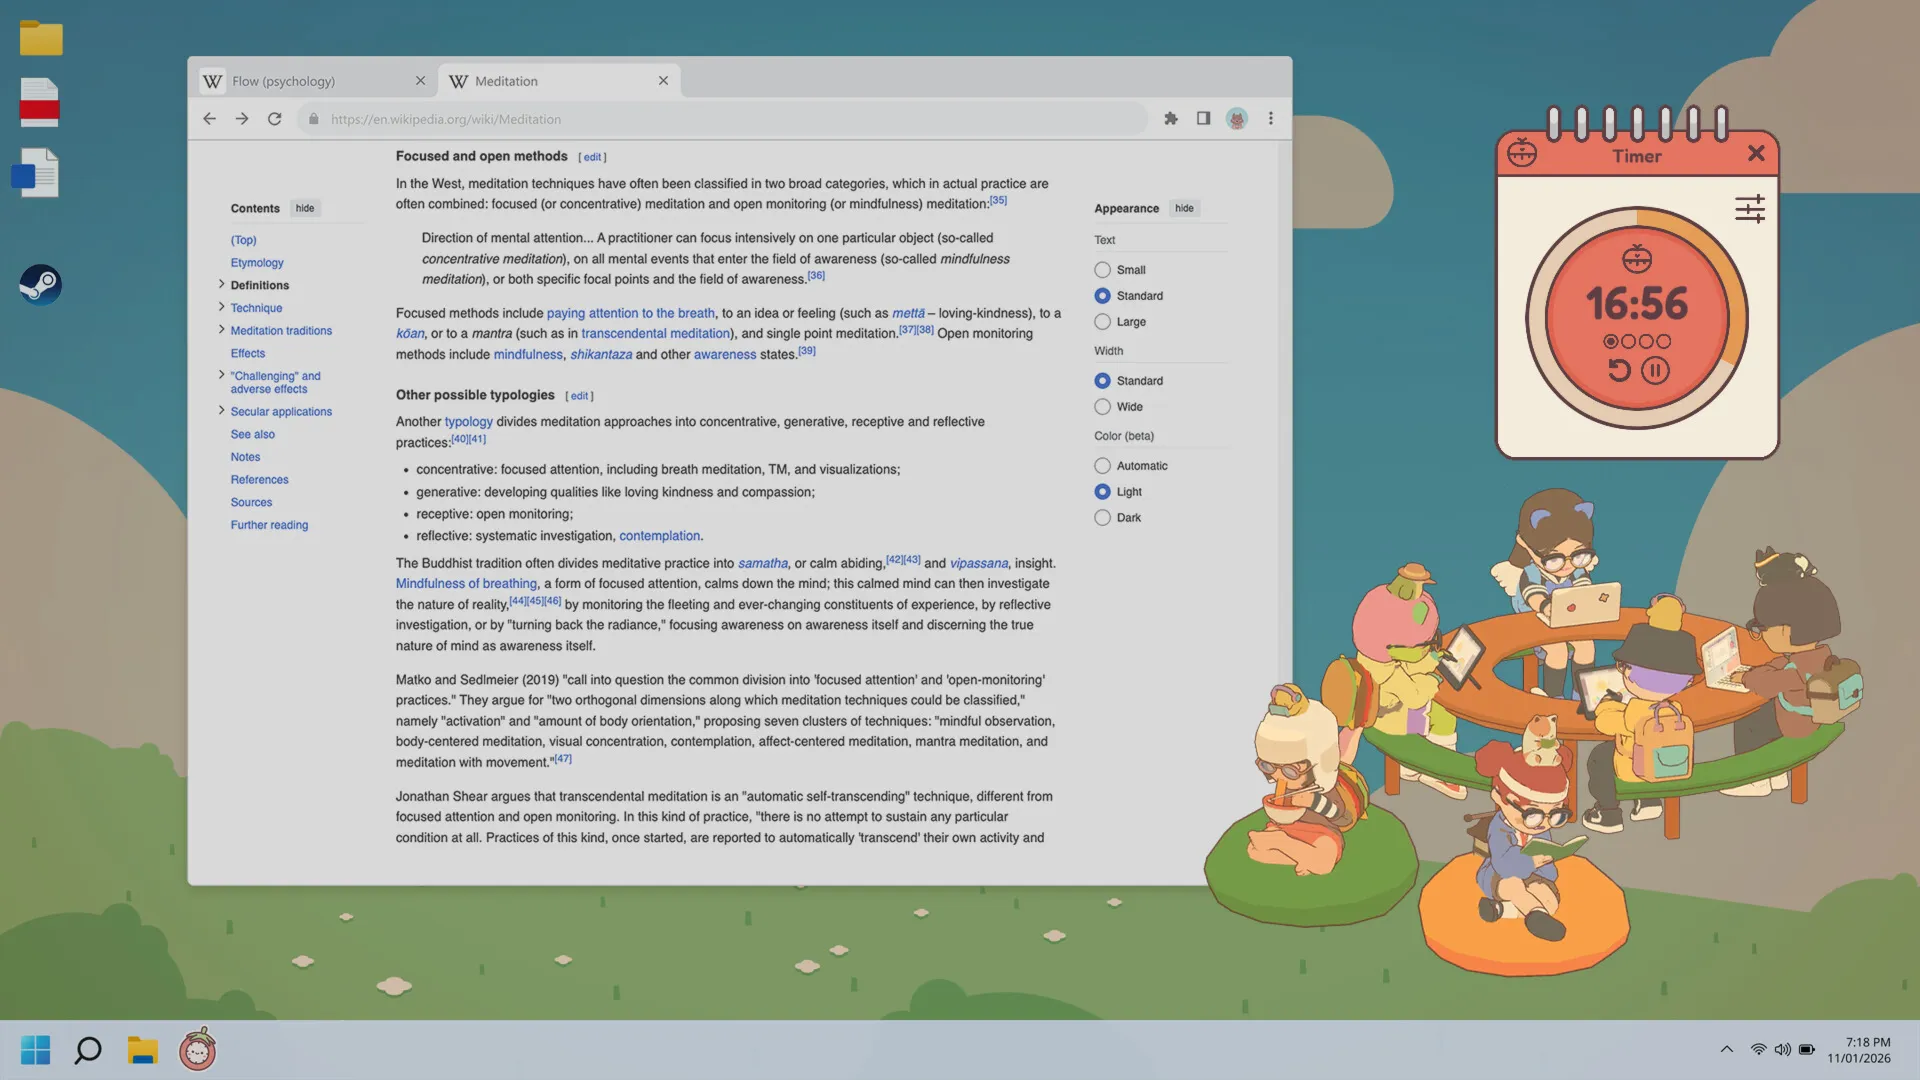Open the tomato timer app in the taskbar
Screen dimensions: 1920x1080
(197, 1050)
